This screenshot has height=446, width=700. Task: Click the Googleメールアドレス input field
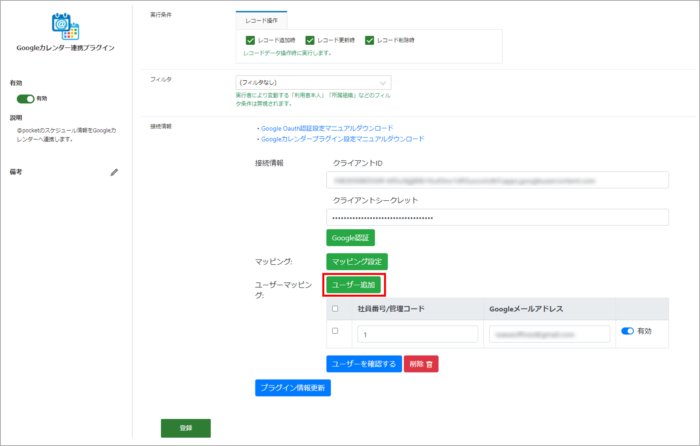(x=549, y=334)
